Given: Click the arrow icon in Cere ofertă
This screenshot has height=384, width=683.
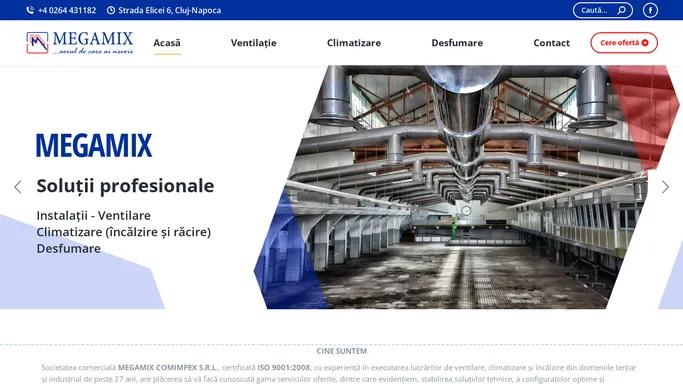Looking at the screenshot, I should click(x=645, y=43).
